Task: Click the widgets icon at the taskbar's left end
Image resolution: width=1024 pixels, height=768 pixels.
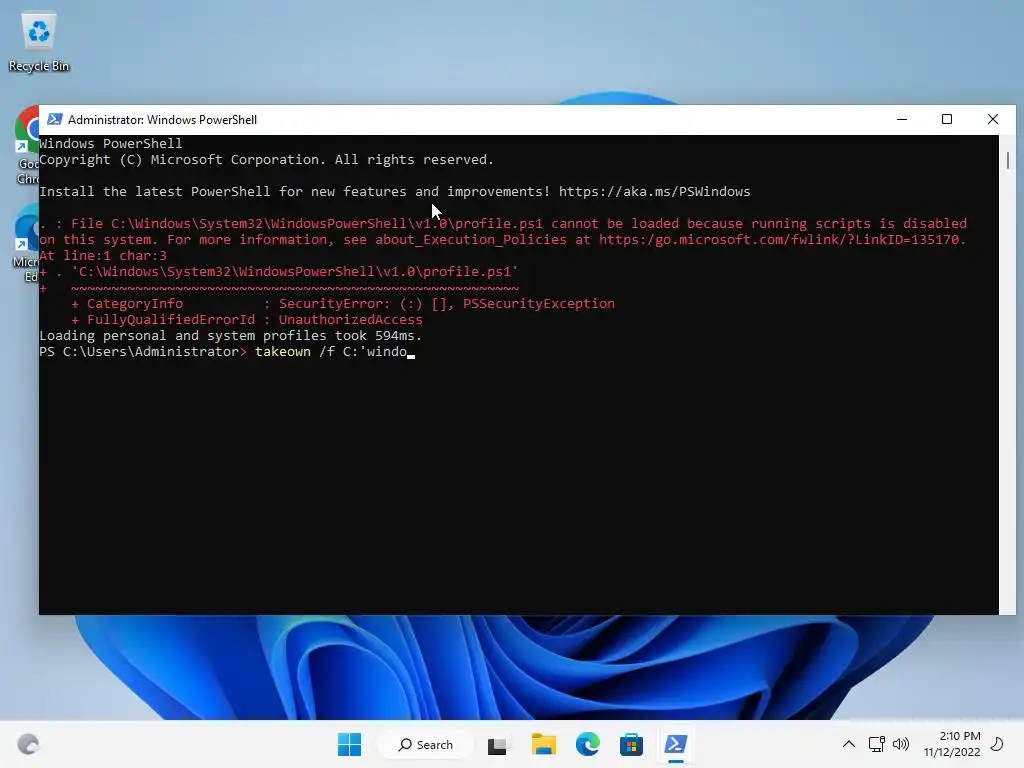Action: 28,744
